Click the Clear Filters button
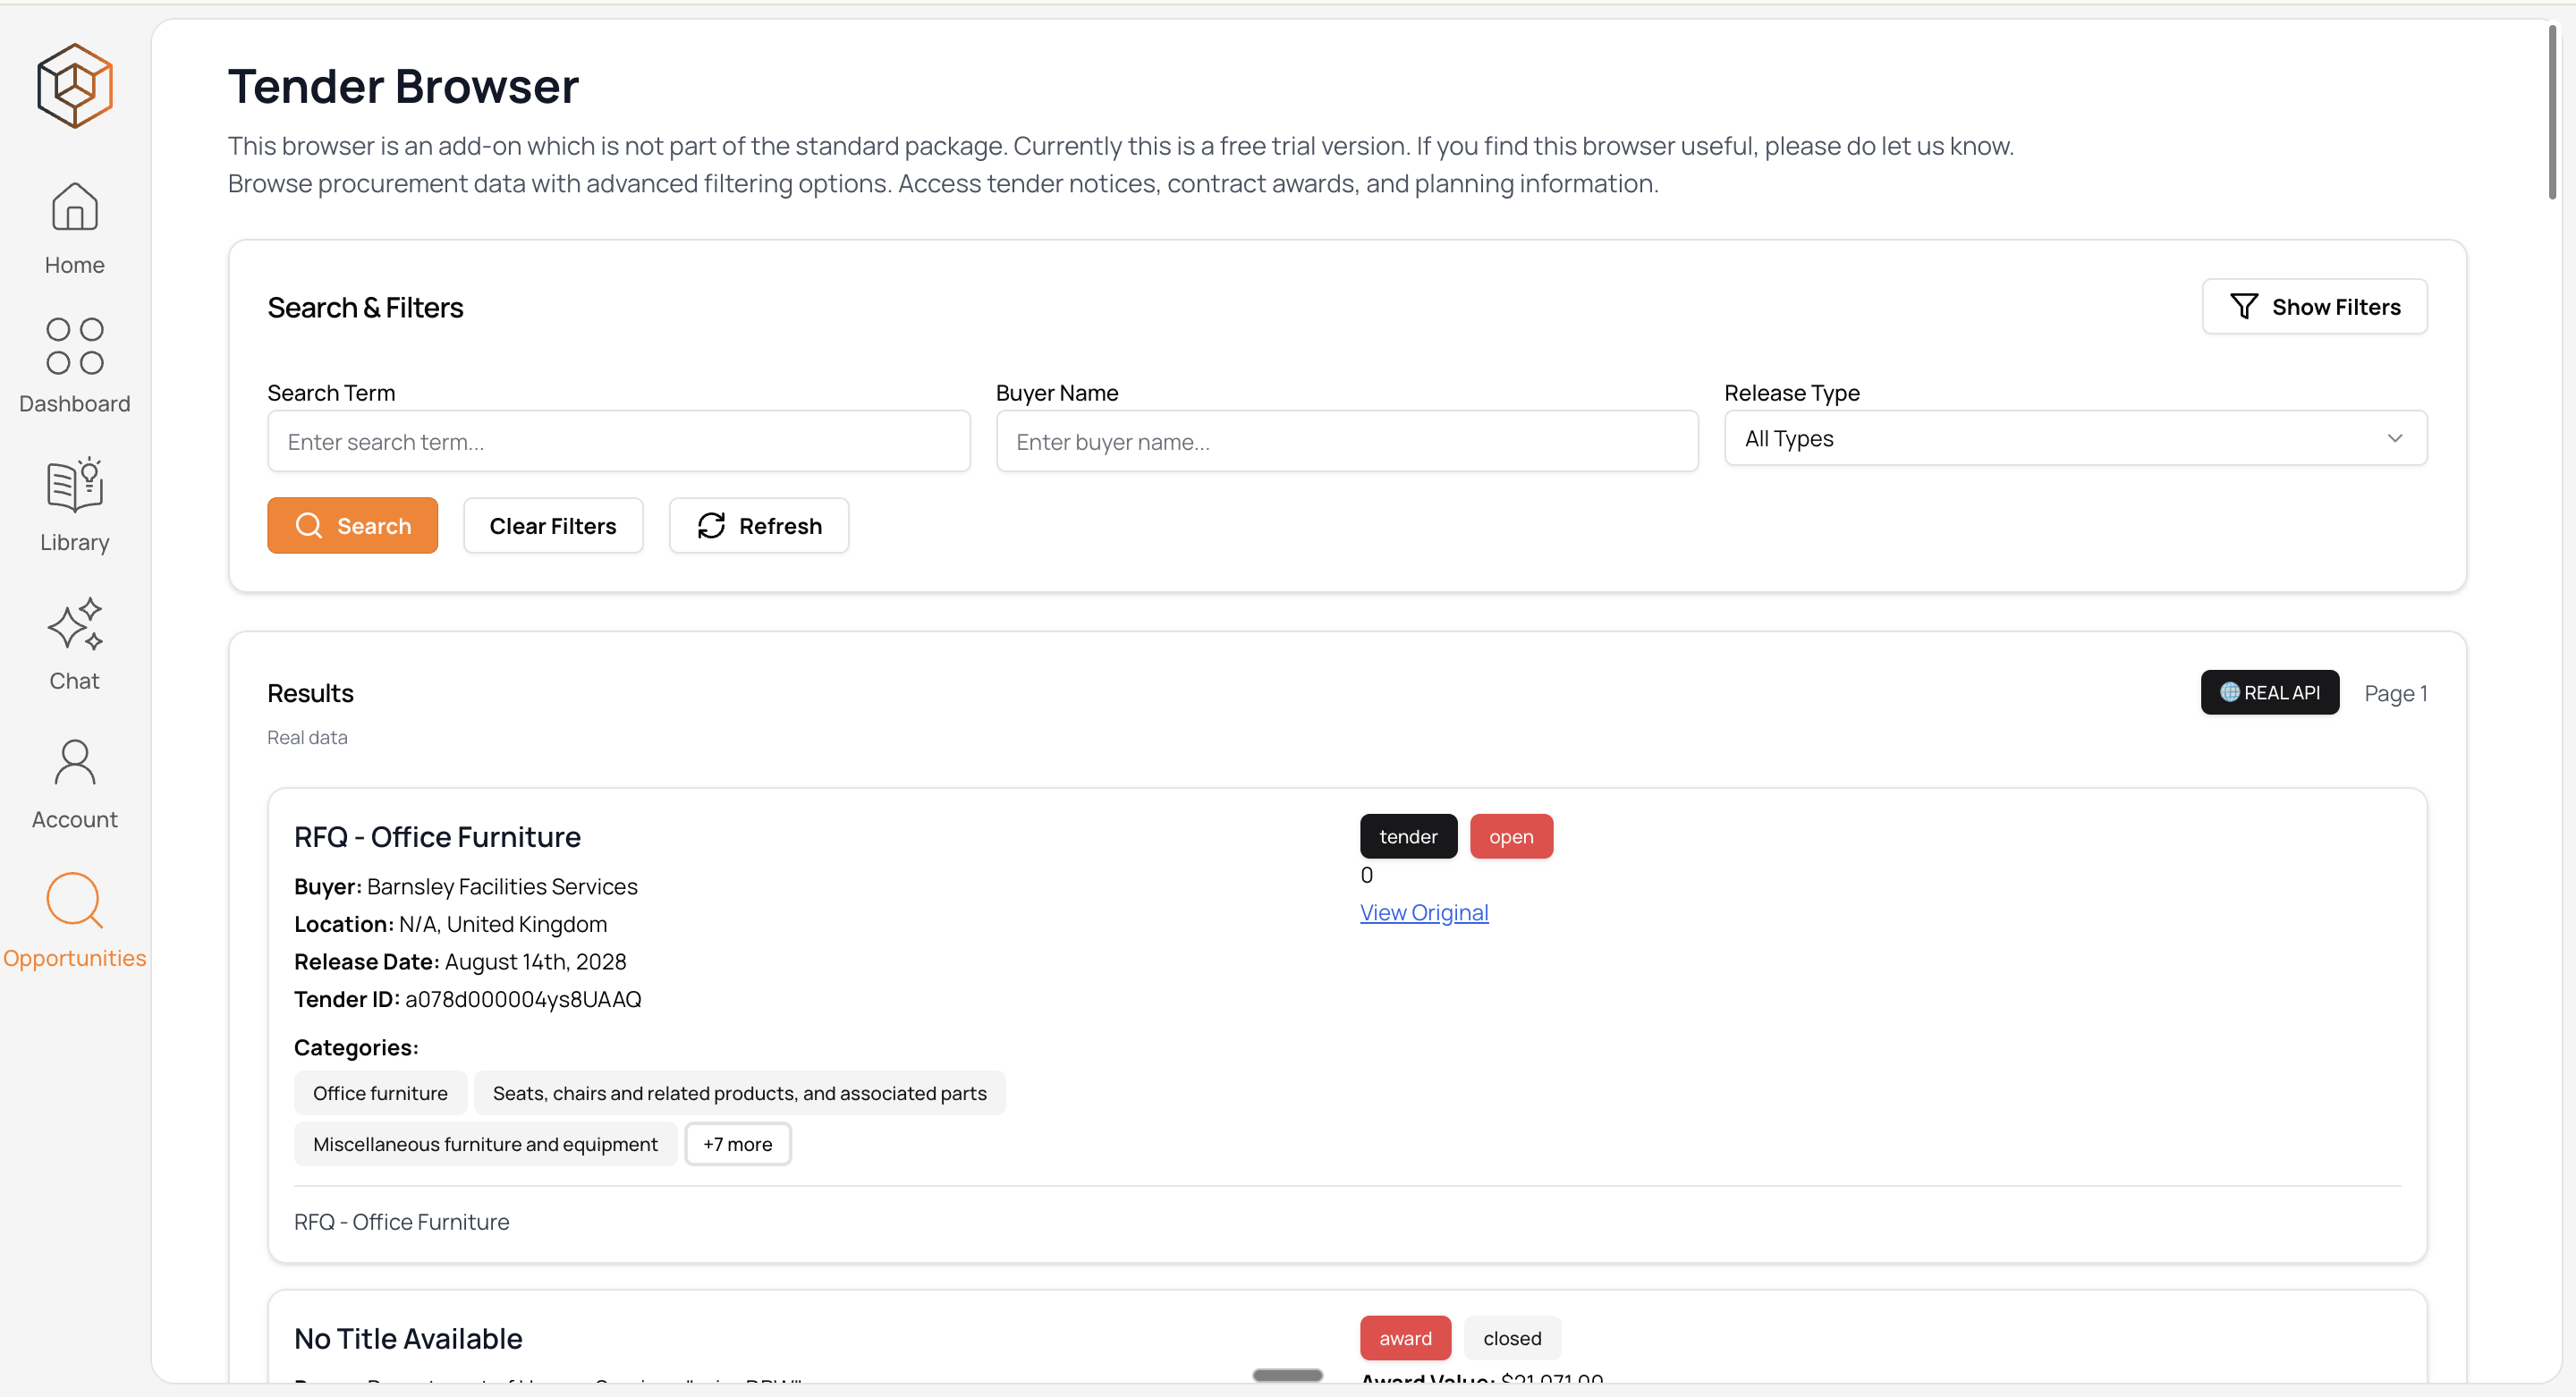 (x=552, y=526)
